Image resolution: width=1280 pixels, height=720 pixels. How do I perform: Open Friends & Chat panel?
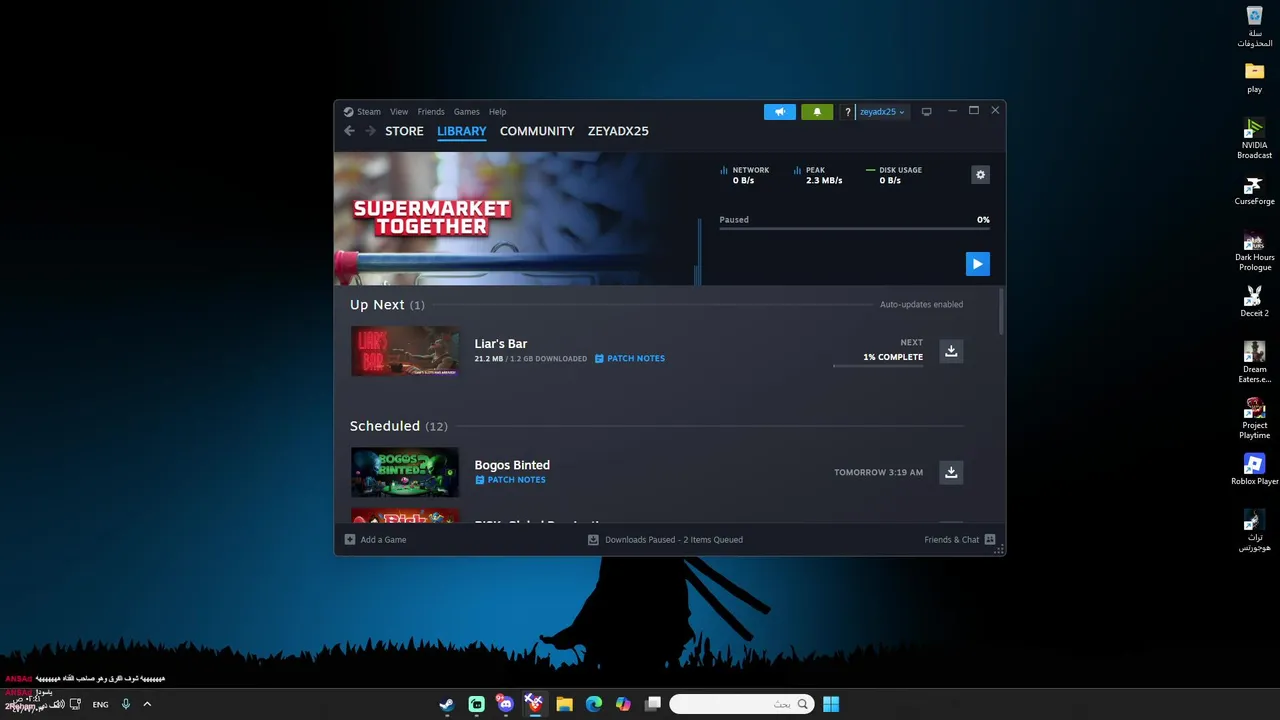click(959, 540)
